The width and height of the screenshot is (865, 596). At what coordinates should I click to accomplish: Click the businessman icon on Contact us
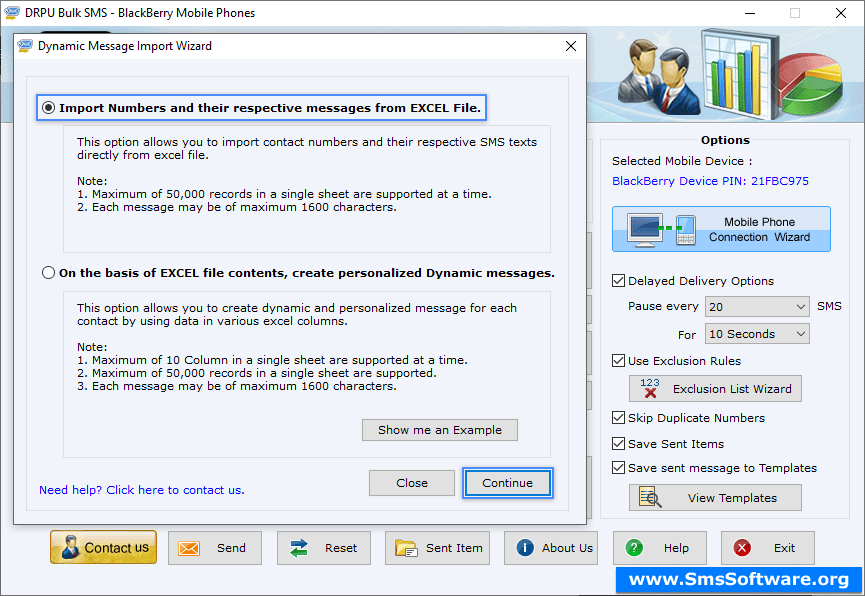pos(70,547)
